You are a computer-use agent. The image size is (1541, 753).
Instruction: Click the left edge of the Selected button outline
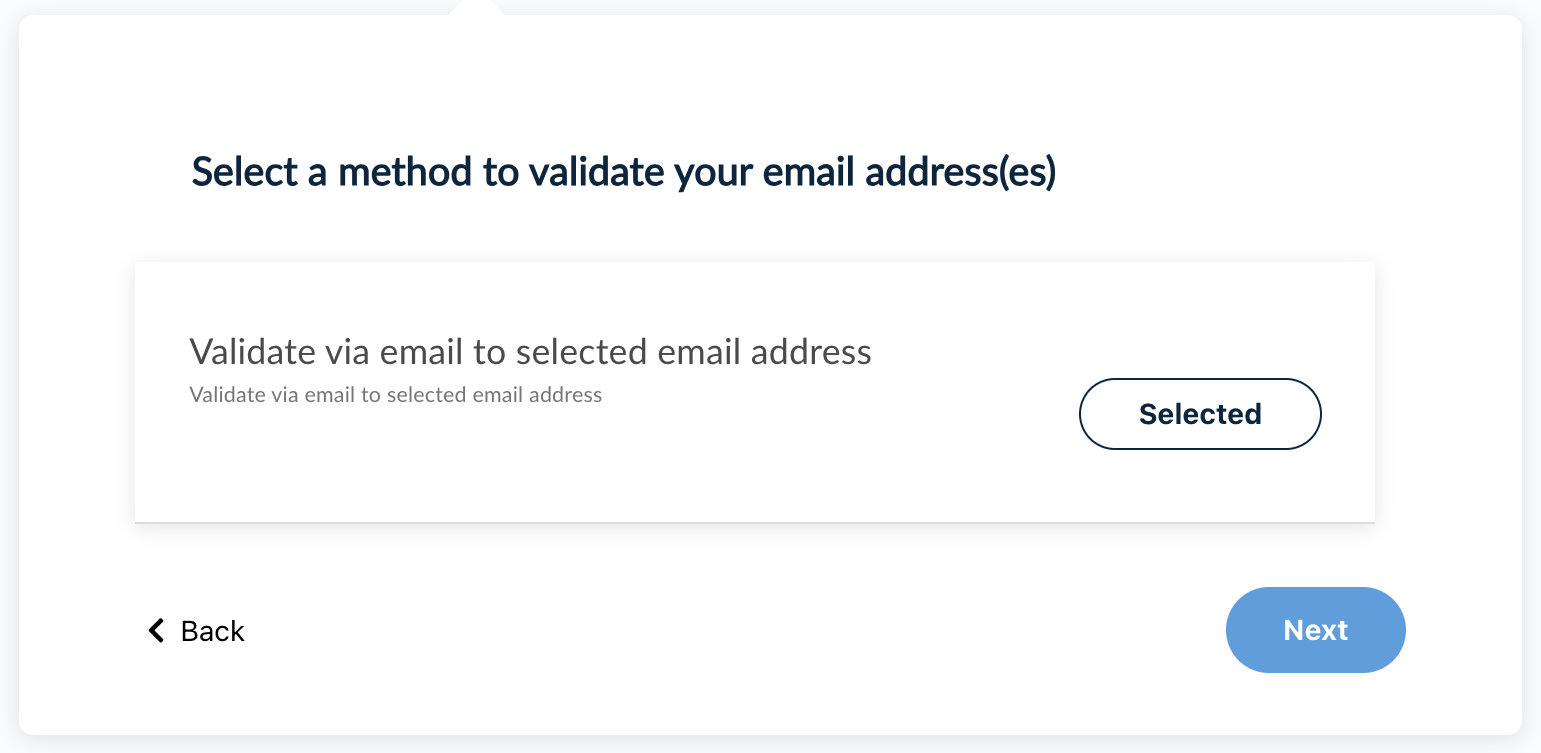[x=1082, y=414]
